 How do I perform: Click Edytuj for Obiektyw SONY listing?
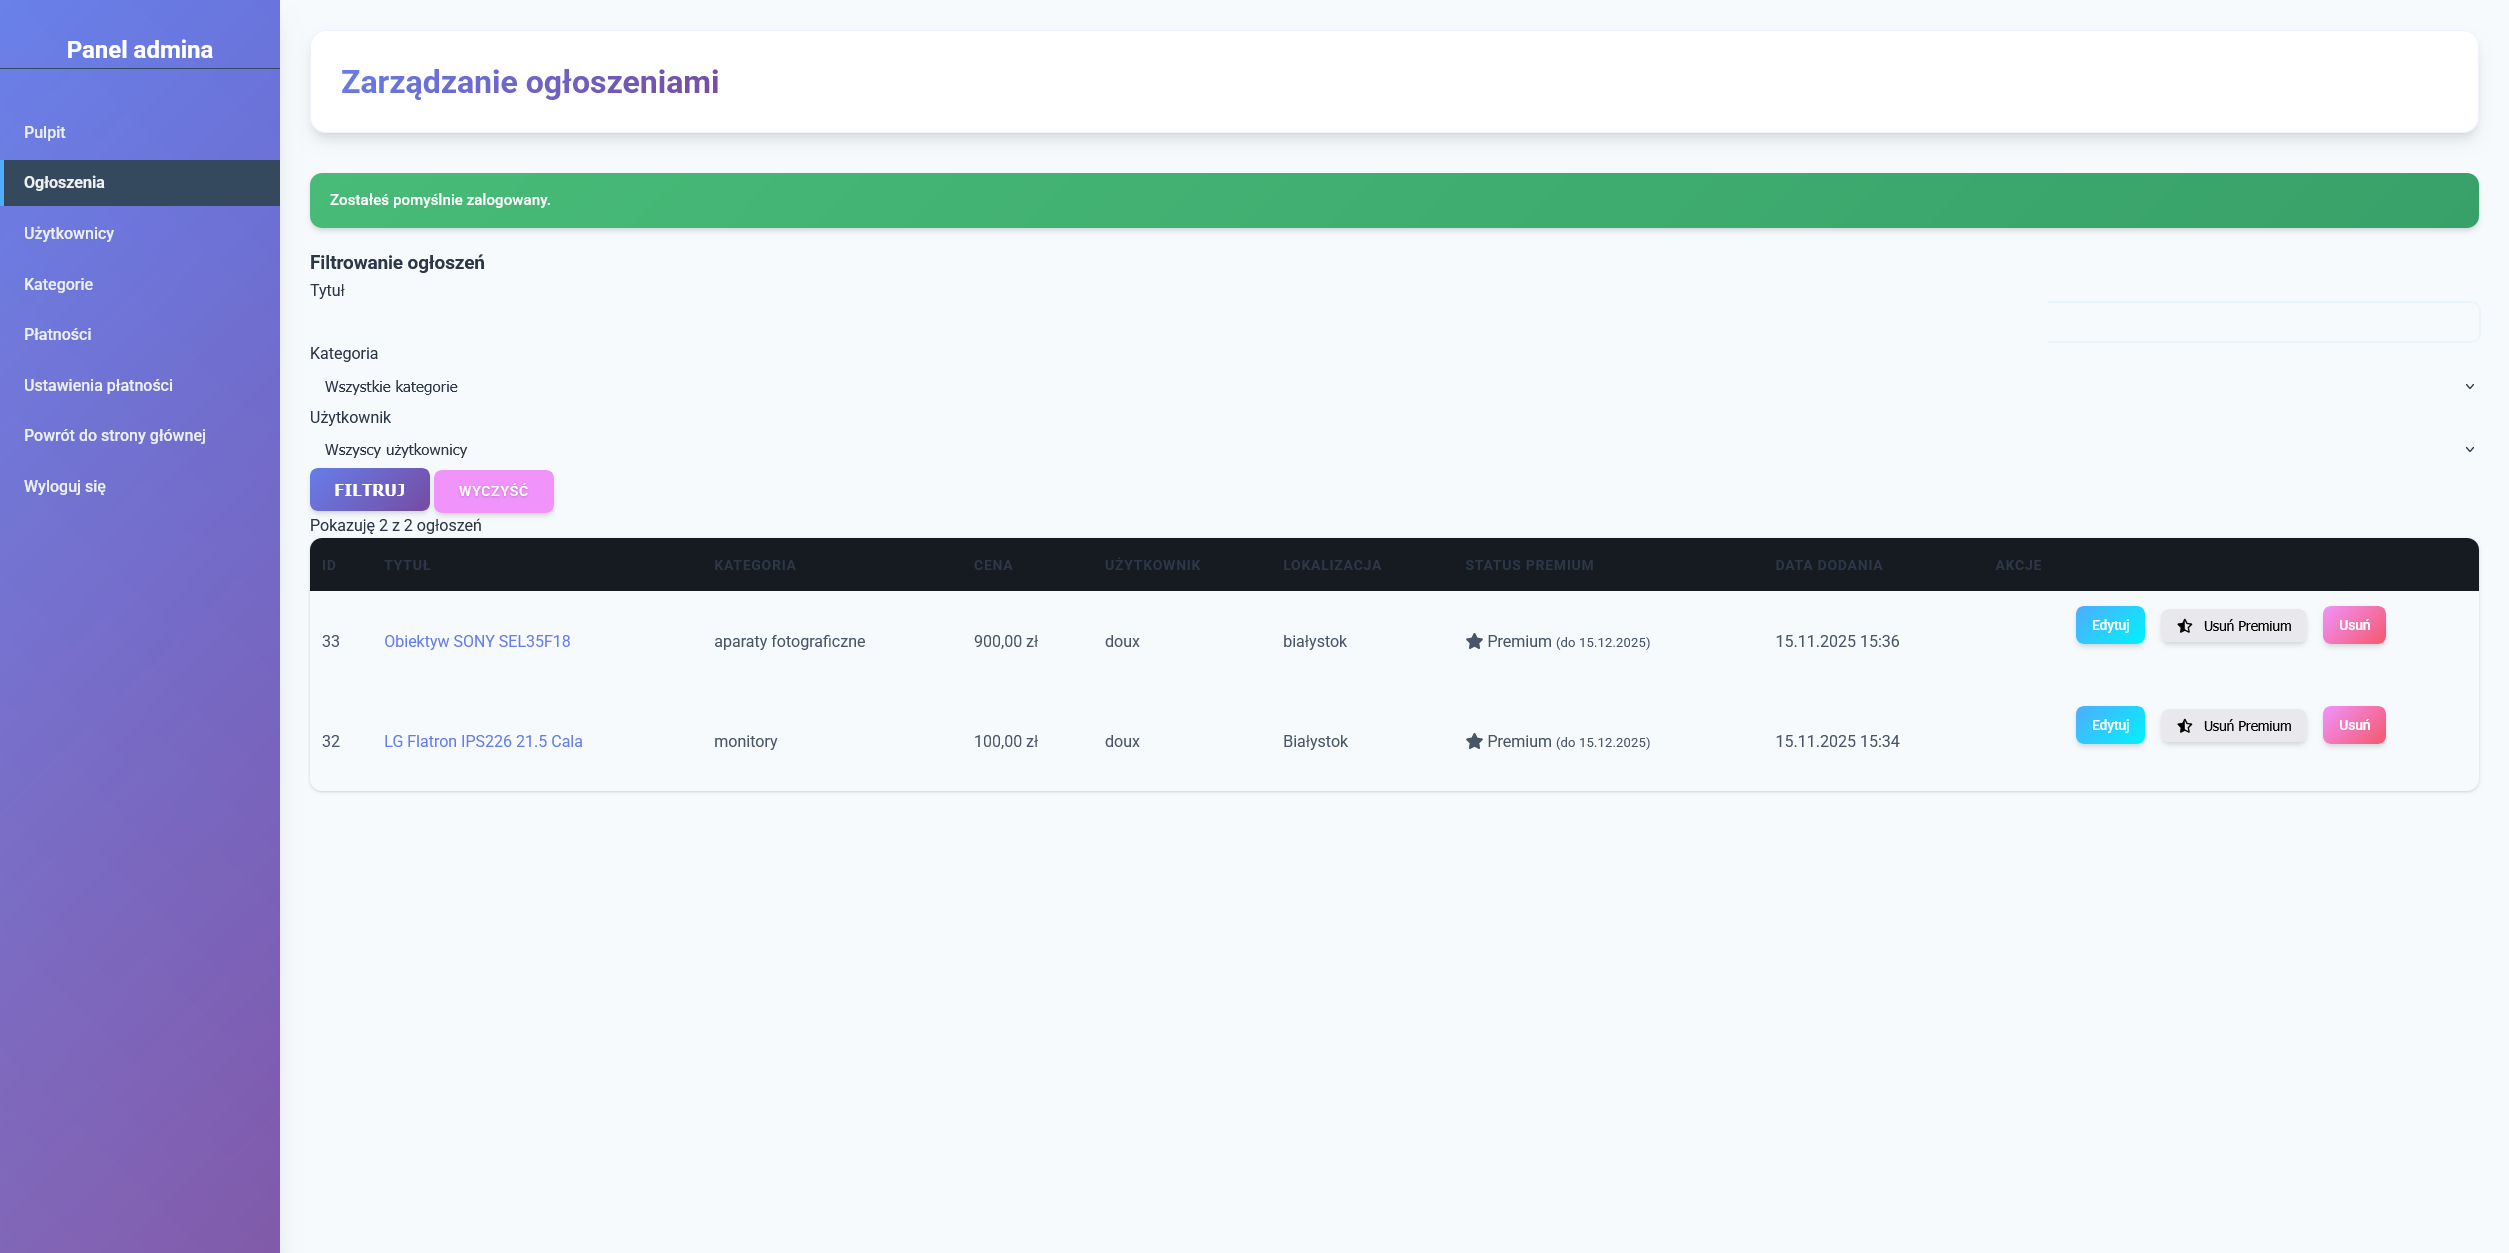tap(2109, 625)
